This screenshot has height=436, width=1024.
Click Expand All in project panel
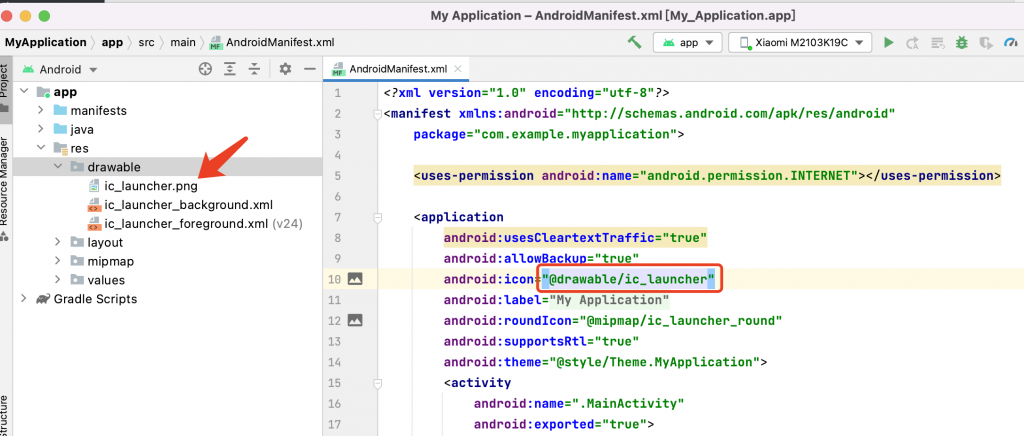(x=230, y=69)
